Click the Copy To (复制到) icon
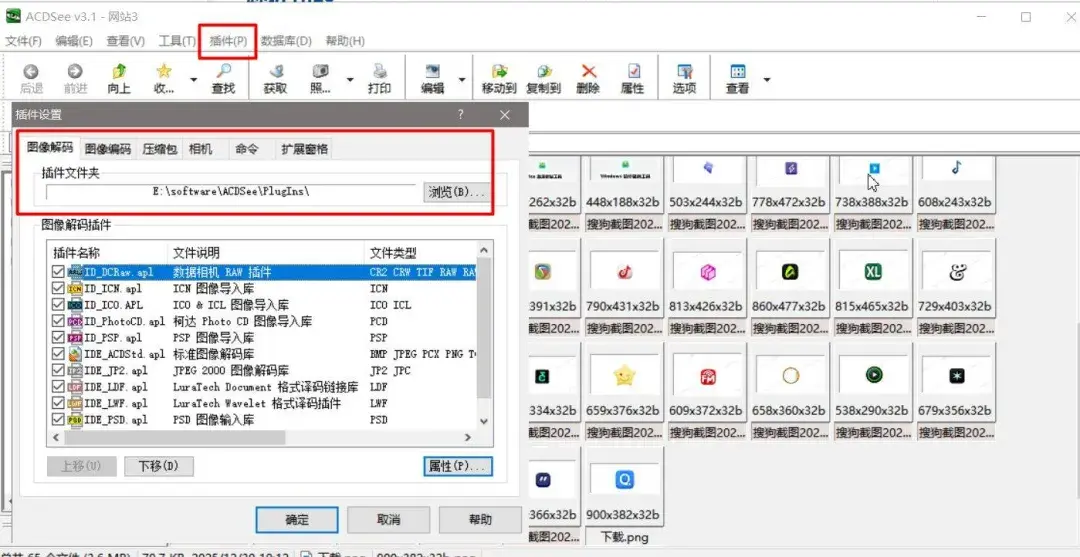Image resolution: width=1080 pixels, height=557 pixels. (x=544, y=72)
